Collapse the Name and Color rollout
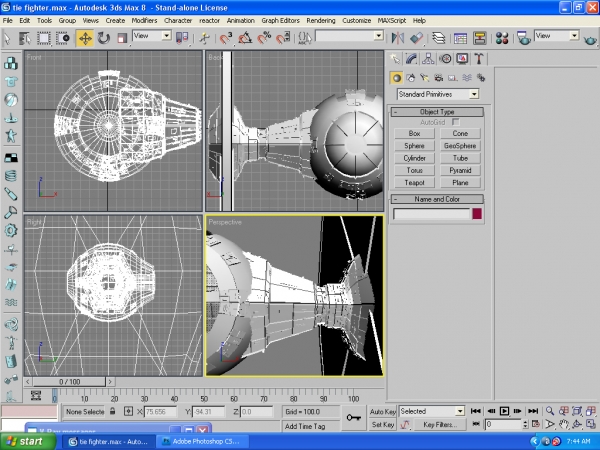The width and height of the screenshot is (600, 450). (x=437, y=199)
